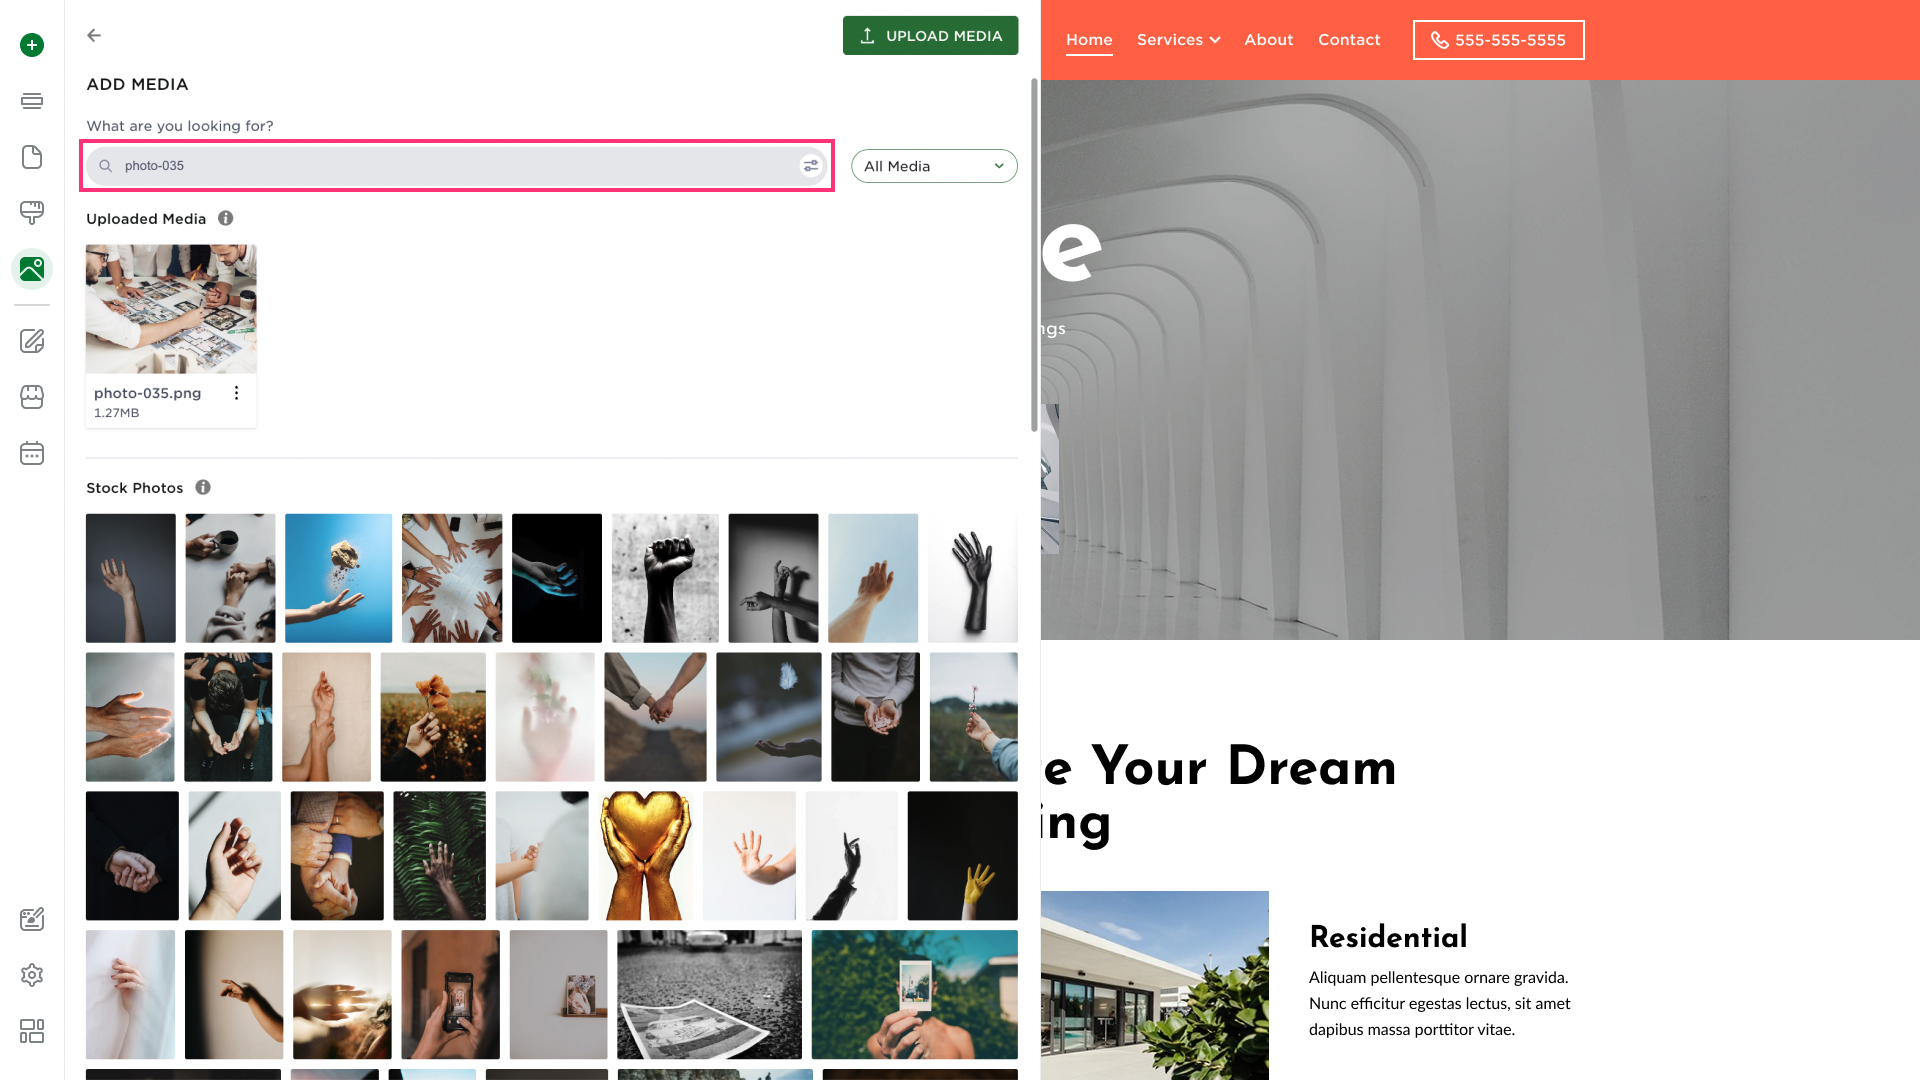The image size is (1920, 1080).
Task: Click the photo-035 search input field
Action: coord(457,166)
